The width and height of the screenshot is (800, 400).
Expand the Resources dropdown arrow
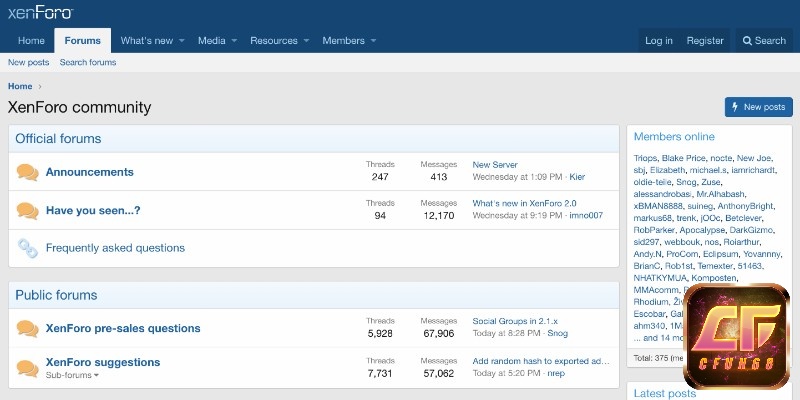point(306,41)
